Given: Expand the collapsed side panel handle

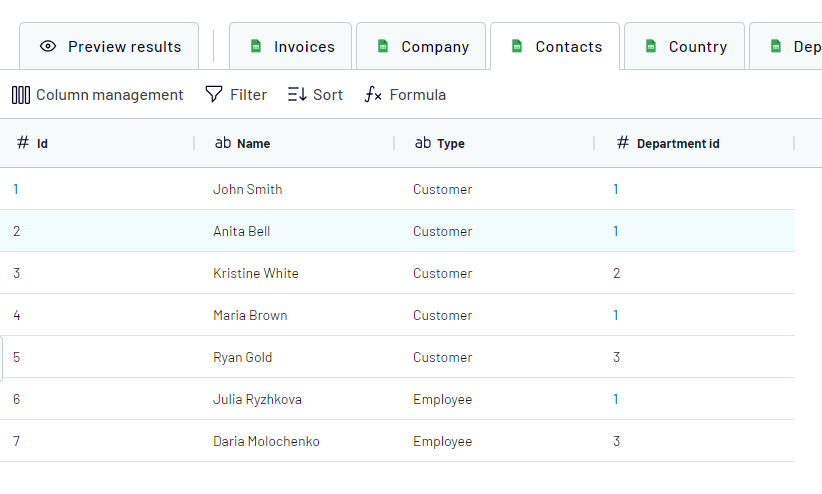Looking at the screenshot, I should [x=2, y=358].
